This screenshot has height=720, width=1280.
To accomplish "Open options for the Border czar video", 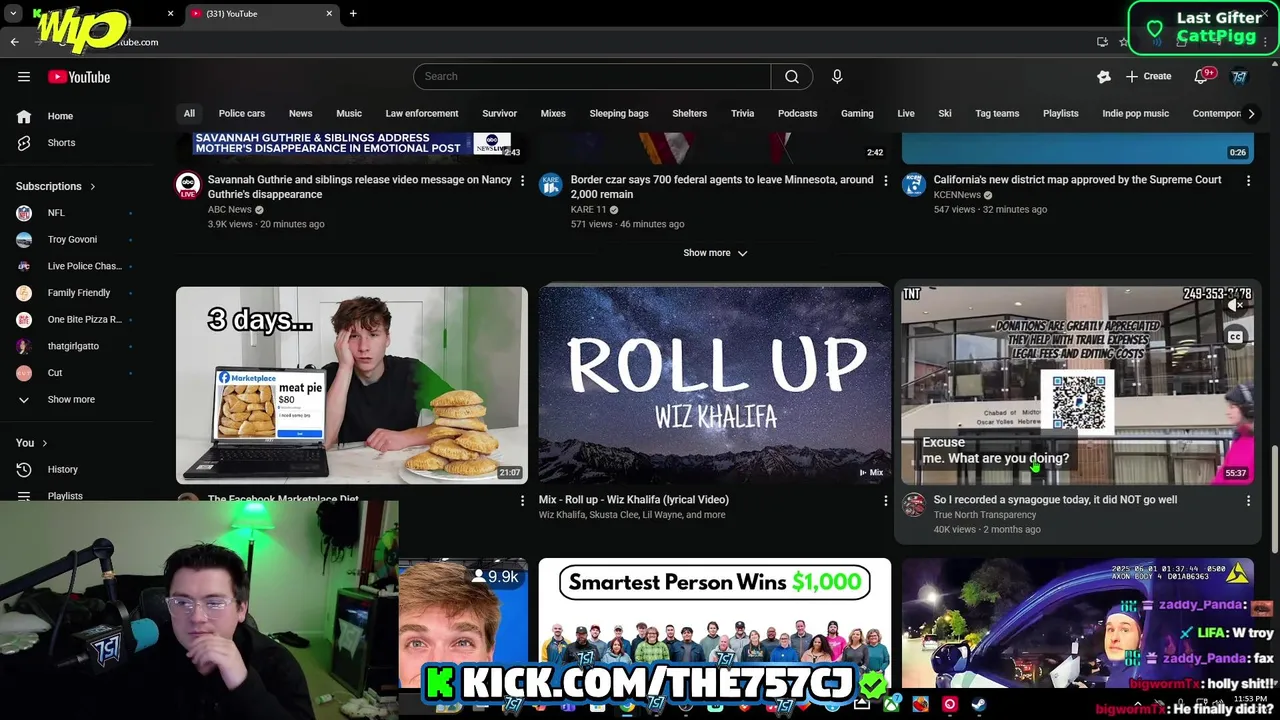I will pos(885,181).
